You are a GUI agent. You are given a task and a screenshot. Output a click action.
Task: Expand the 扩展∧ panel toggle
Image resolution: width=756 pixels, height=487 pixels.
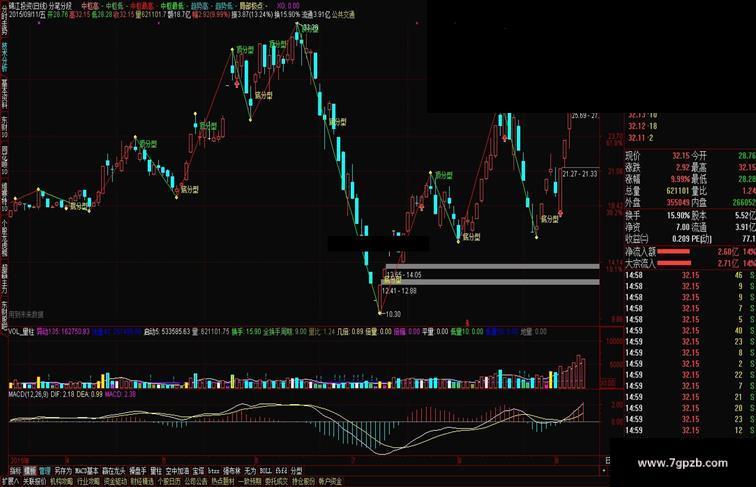click(10, 481)
